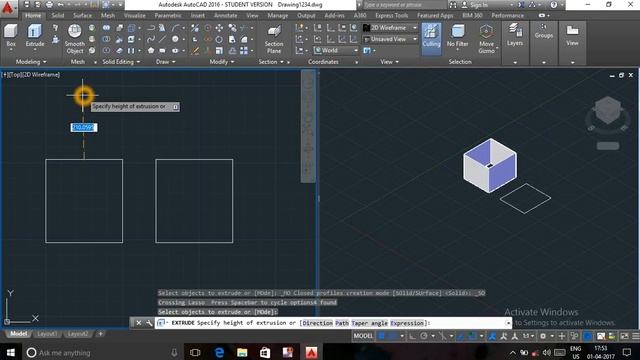This screenshot has height=360, width=640.
Task: Switch to the Annotate ribbon tab
Action: (x=225, y=16)
